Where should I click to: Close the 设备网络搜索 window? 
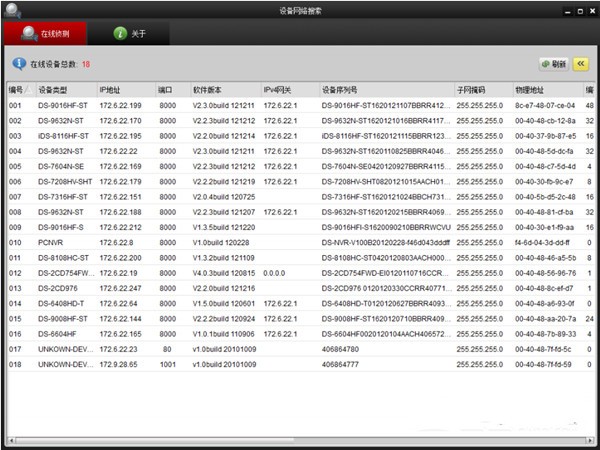pos(588,8)
